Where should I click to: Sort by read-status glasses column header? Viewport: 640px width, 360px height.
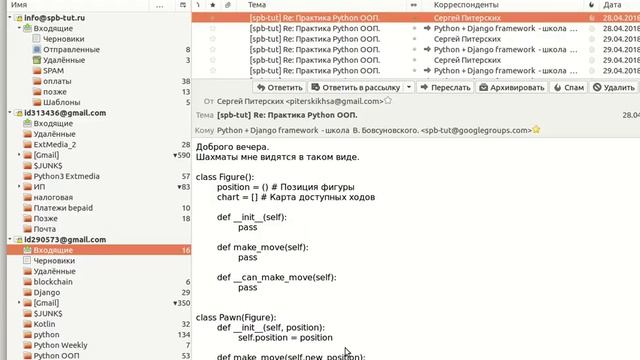414,5
